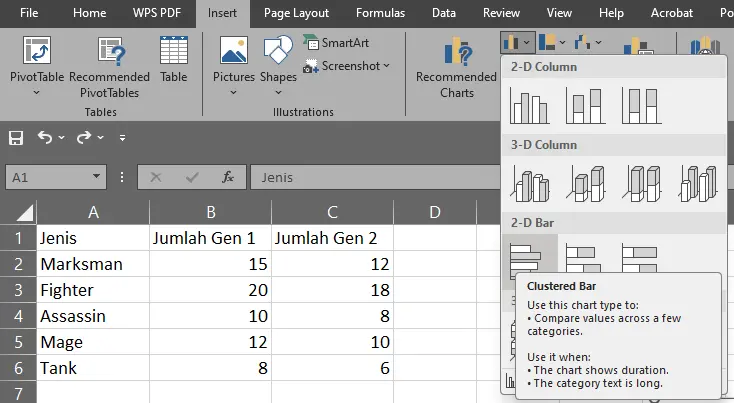Open the Shapes gallery
Screen dimensions: 734x403
tap(278, 65)
